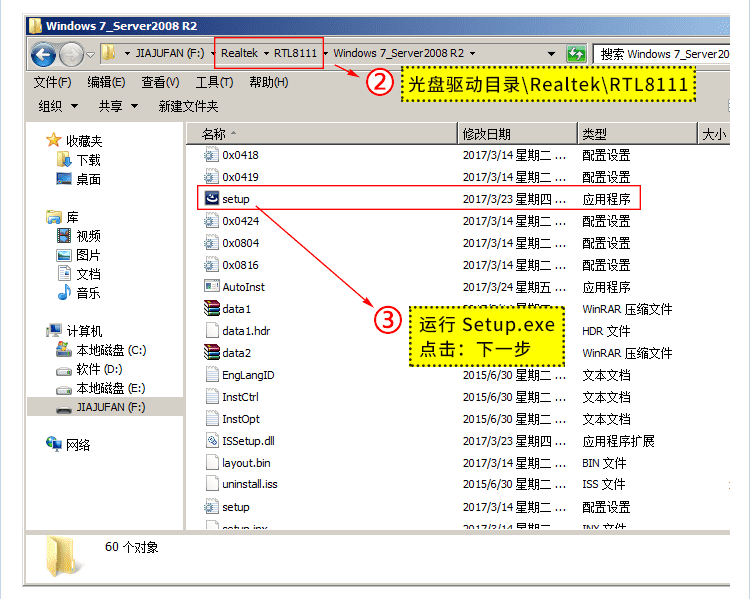Select the ISSetup.dll file icon

point(211,440)
